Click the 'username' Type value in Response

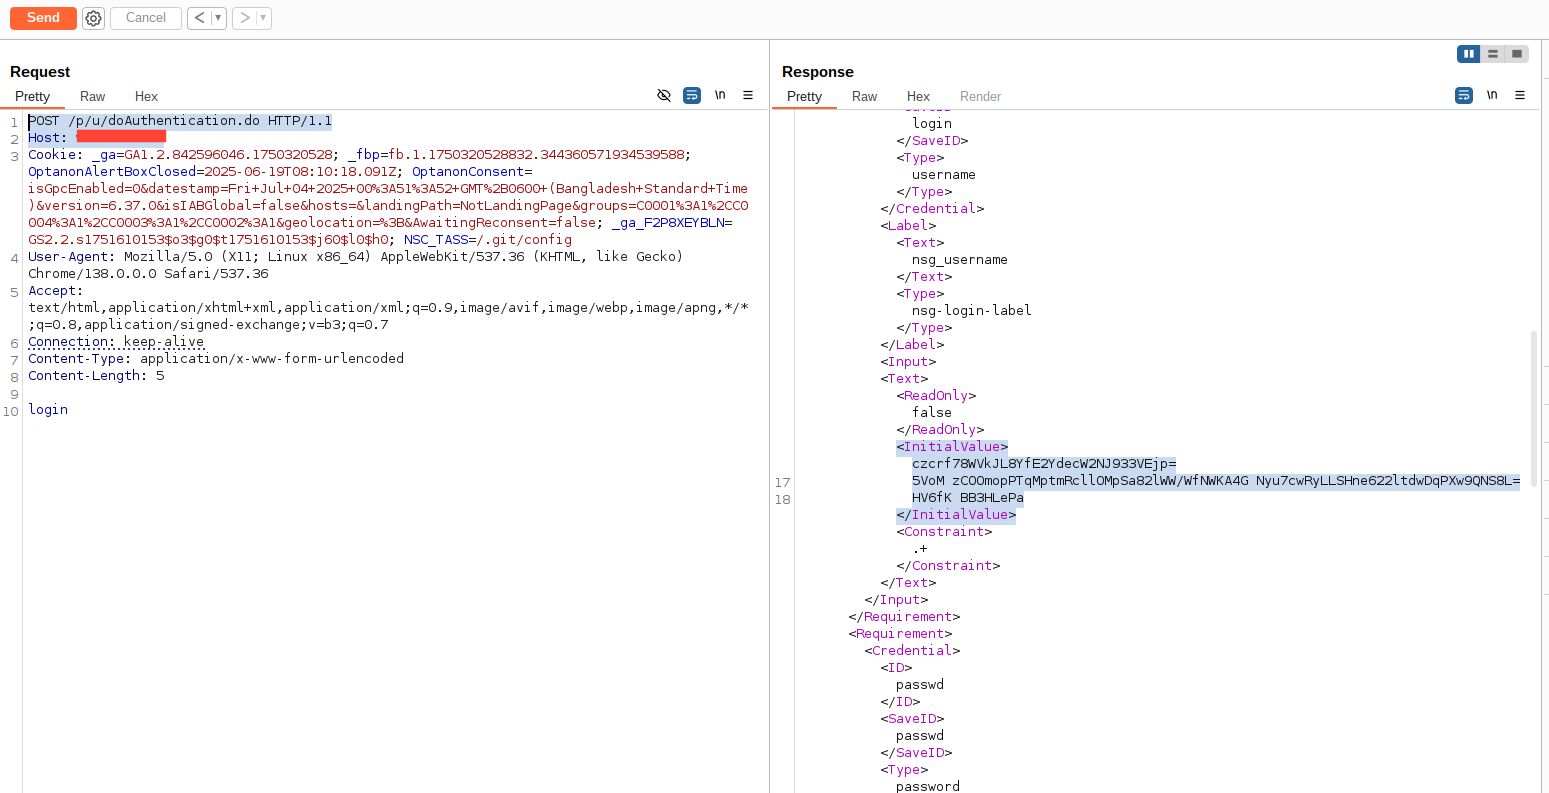click(944, 175)
